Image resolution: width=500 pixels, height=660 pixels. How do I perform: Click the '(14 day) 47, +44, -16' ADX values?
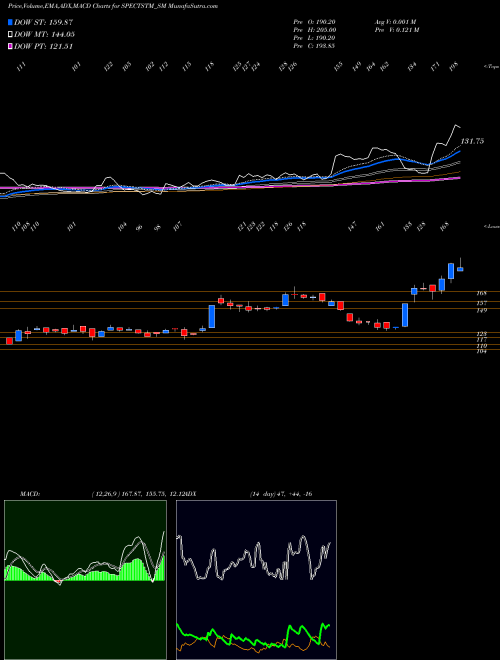pos(281,494)
